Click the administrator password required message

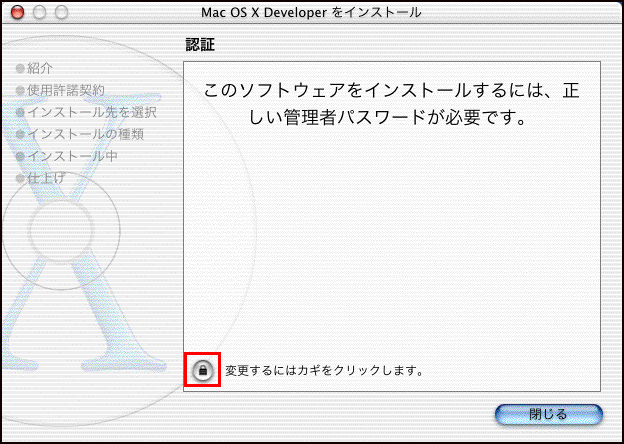tap(392, 104)
